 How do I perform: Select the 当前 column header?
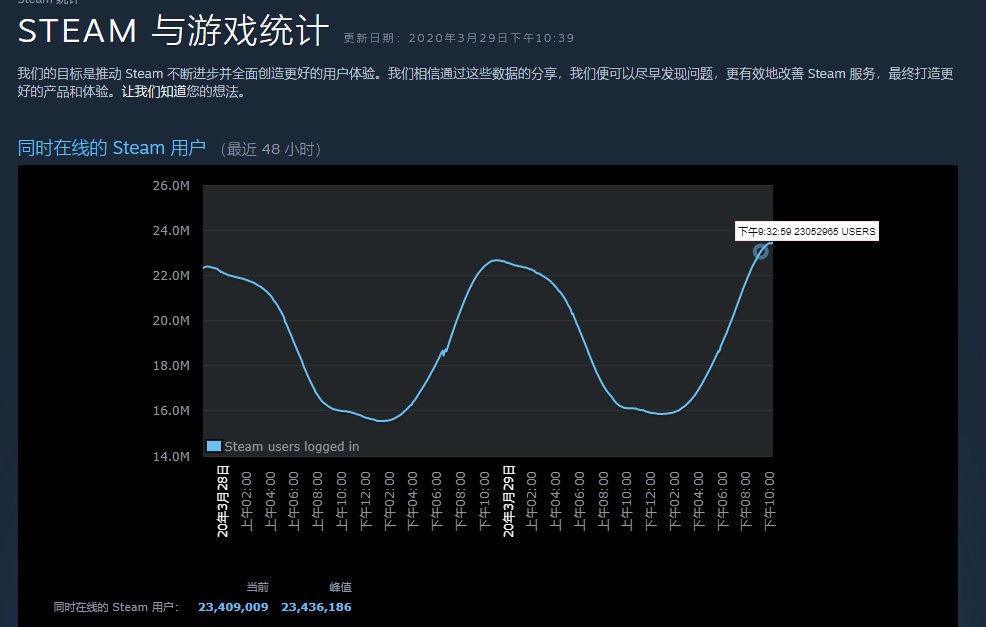(257, 587)
